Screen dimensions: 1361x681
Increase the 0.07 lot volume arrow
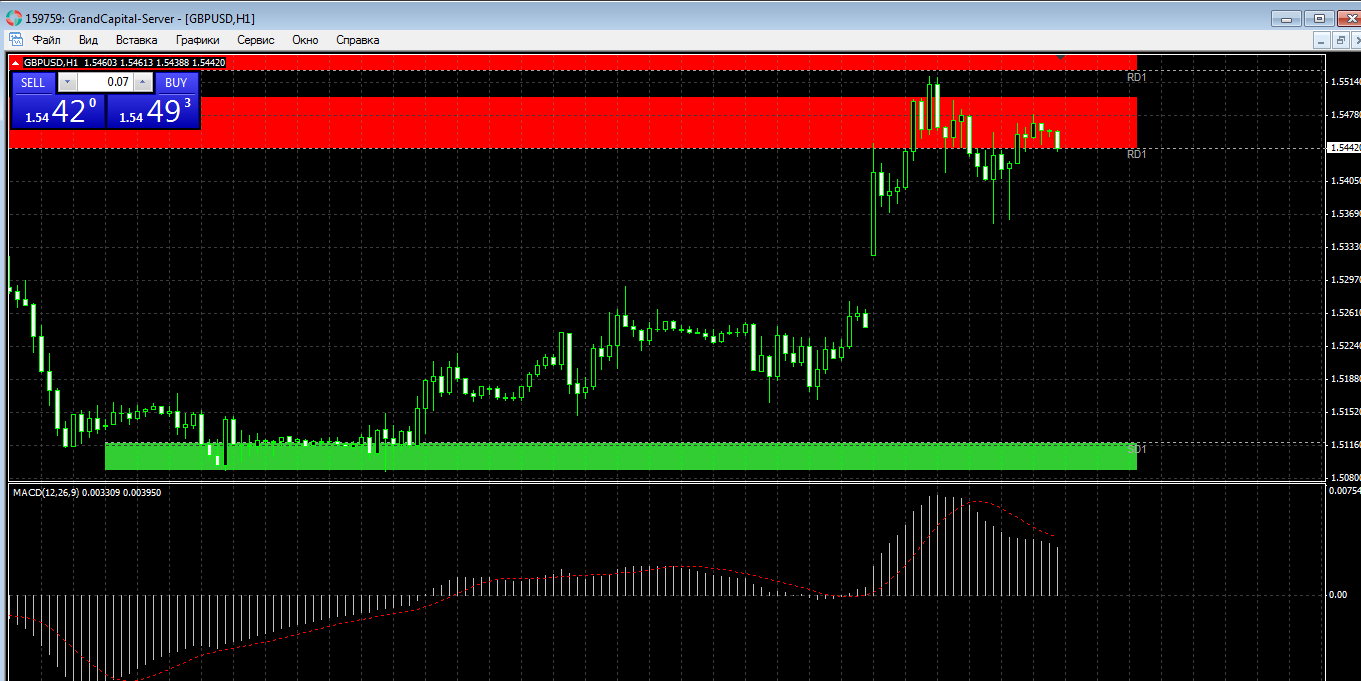pyautogui.click(x=143, y=82)
